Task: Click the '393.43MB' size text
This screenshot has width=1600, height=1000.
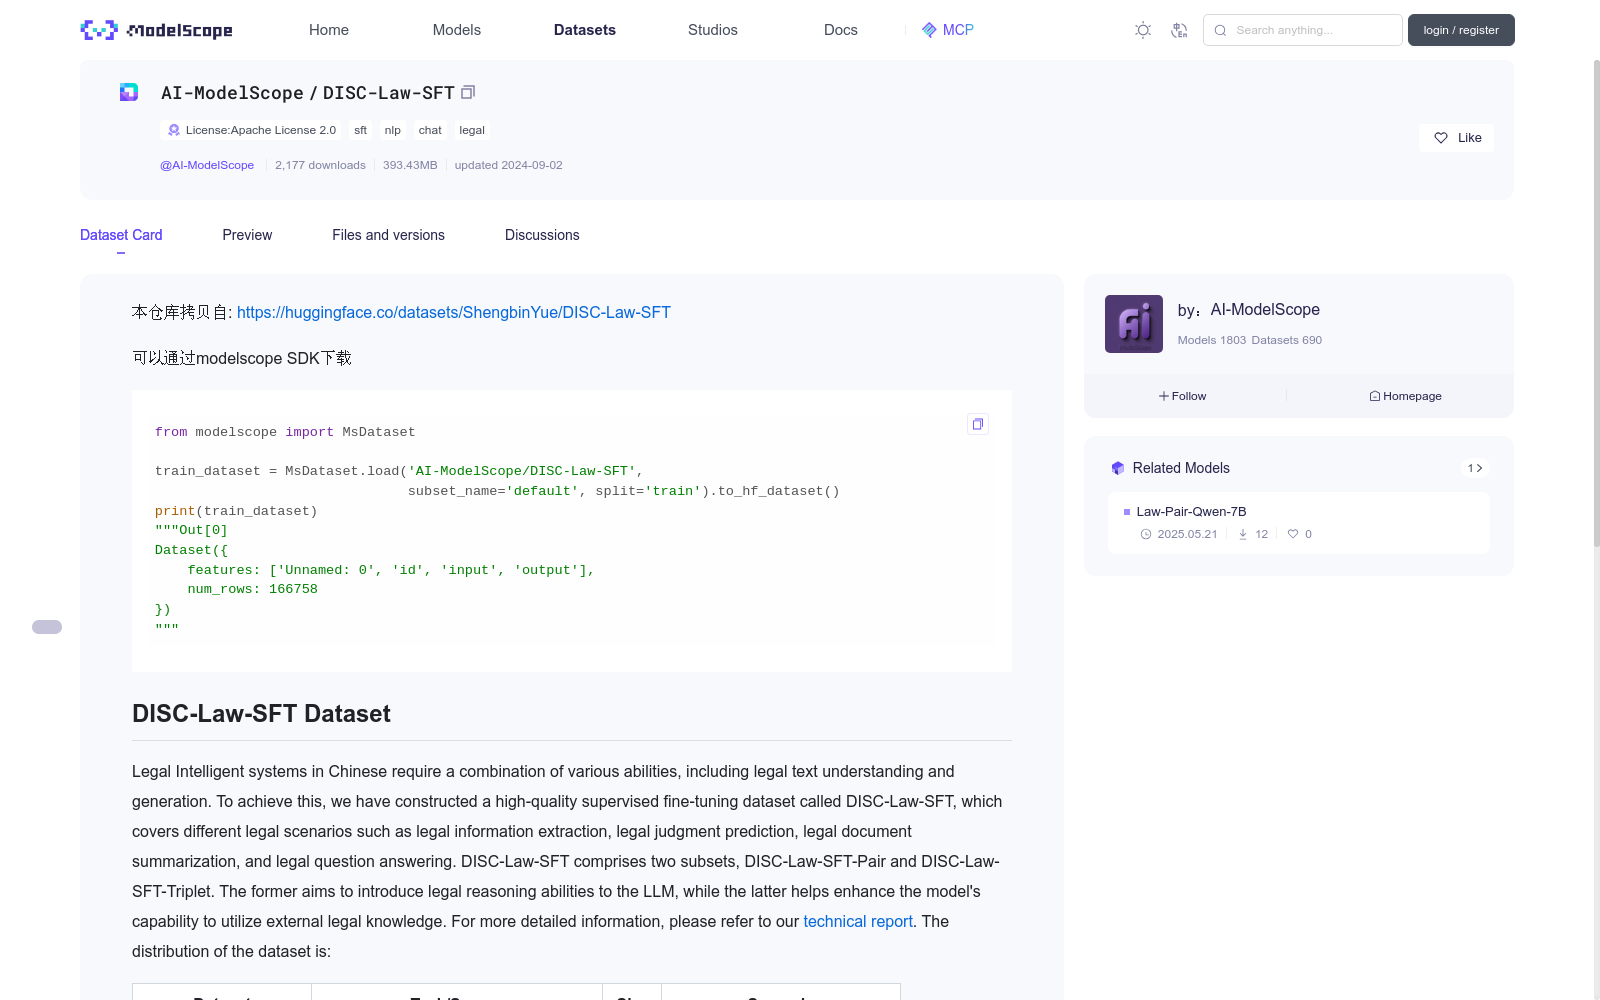Action: 410,165
